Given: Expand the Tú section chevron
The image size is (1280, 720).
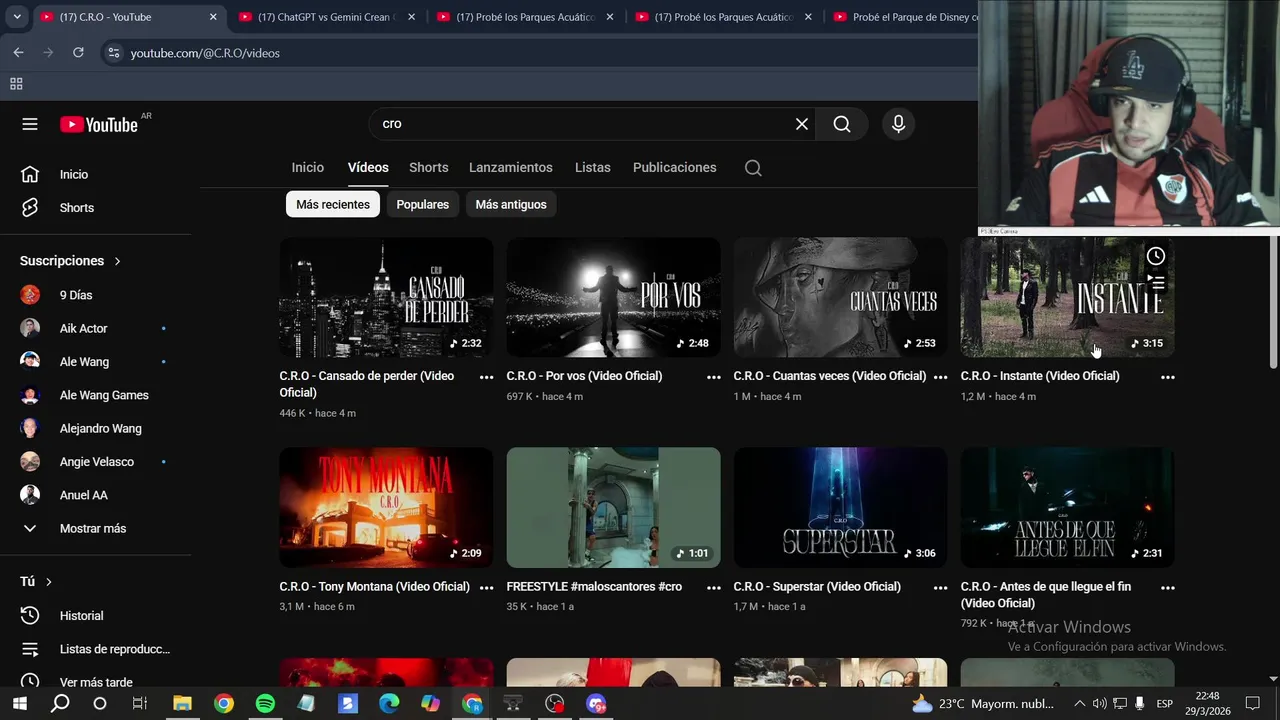Looking at the screenshot, I should [48, 582].
